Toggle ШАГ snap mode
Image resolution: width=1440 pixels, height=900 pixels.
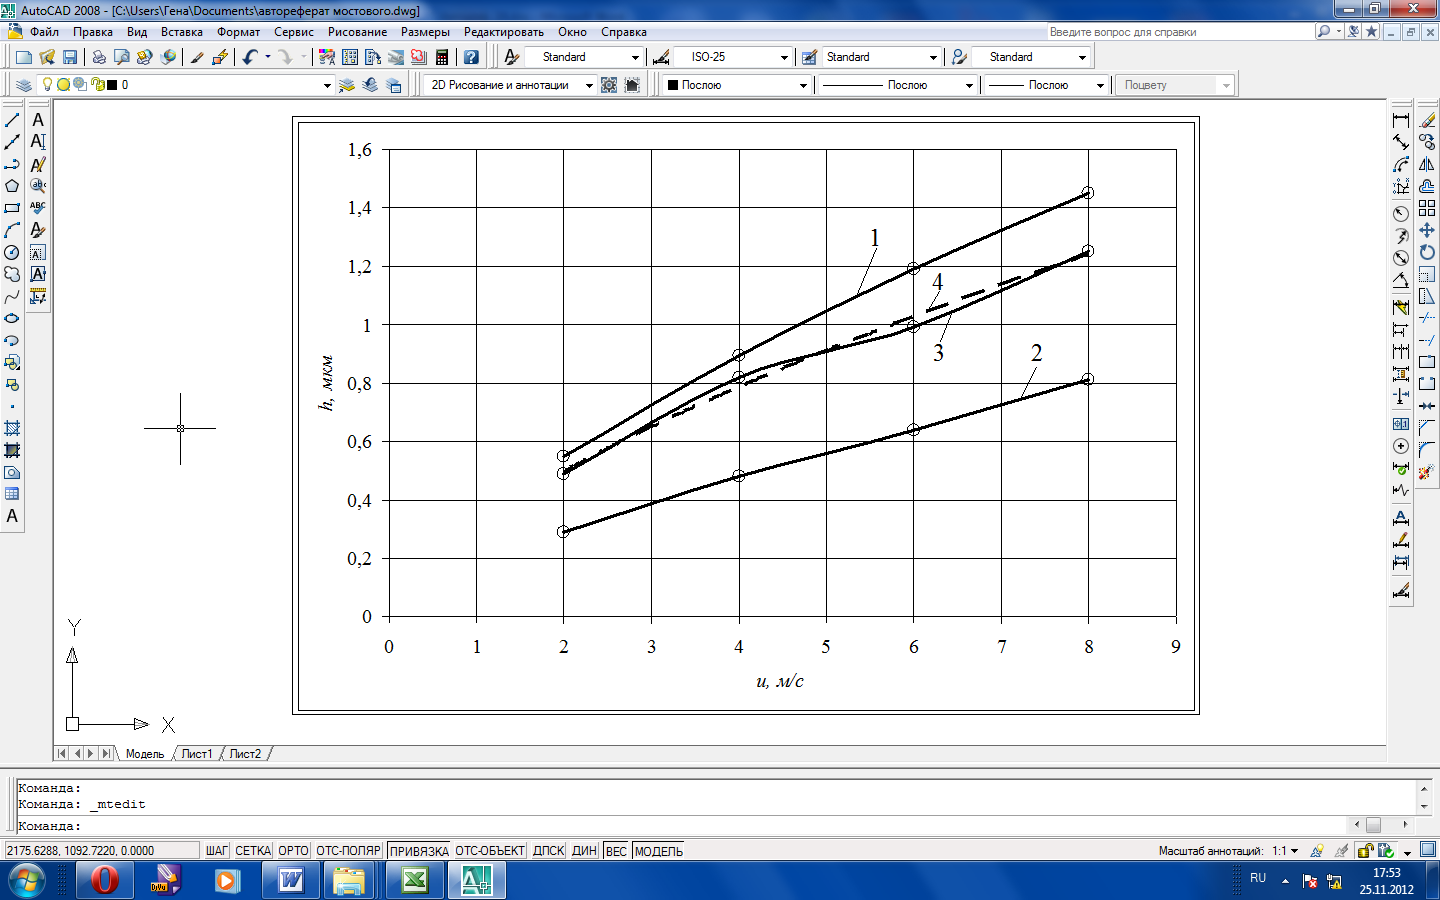click(x=217, y=851)
